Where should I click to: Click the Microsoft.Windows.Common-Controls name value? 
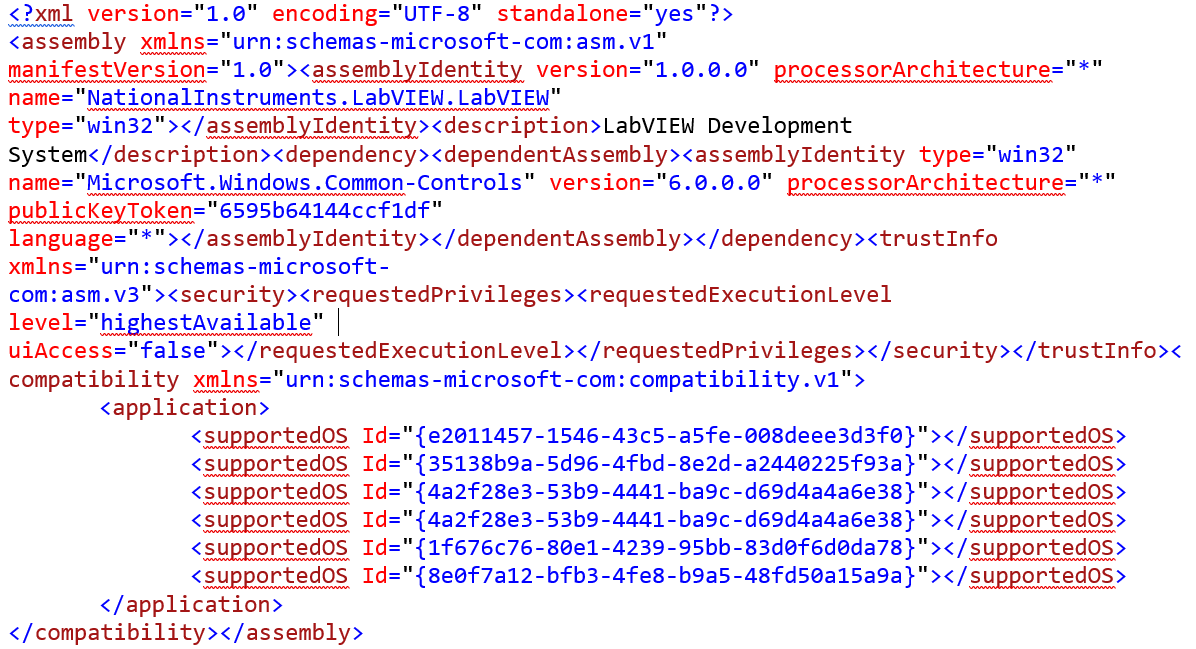304,183
